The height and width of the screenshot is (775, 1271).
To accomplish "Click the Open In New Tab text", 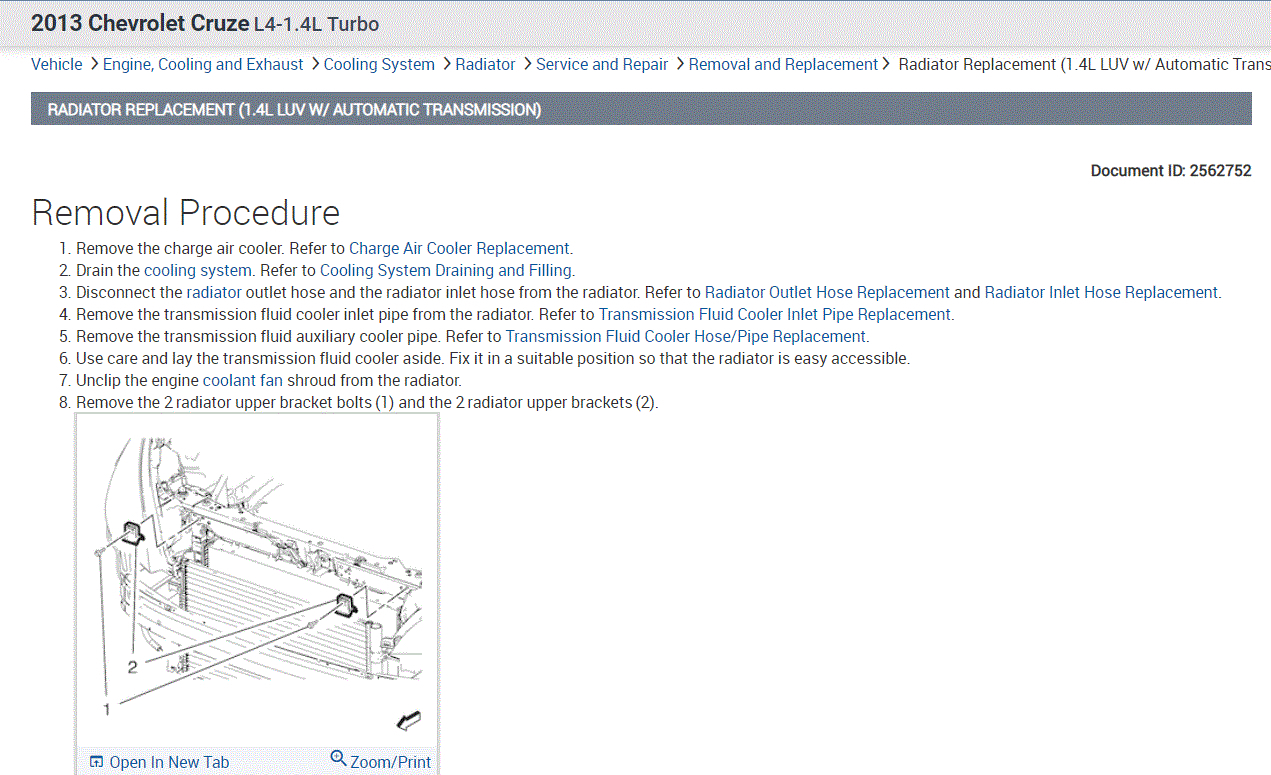I will click(x=169, y=762).
